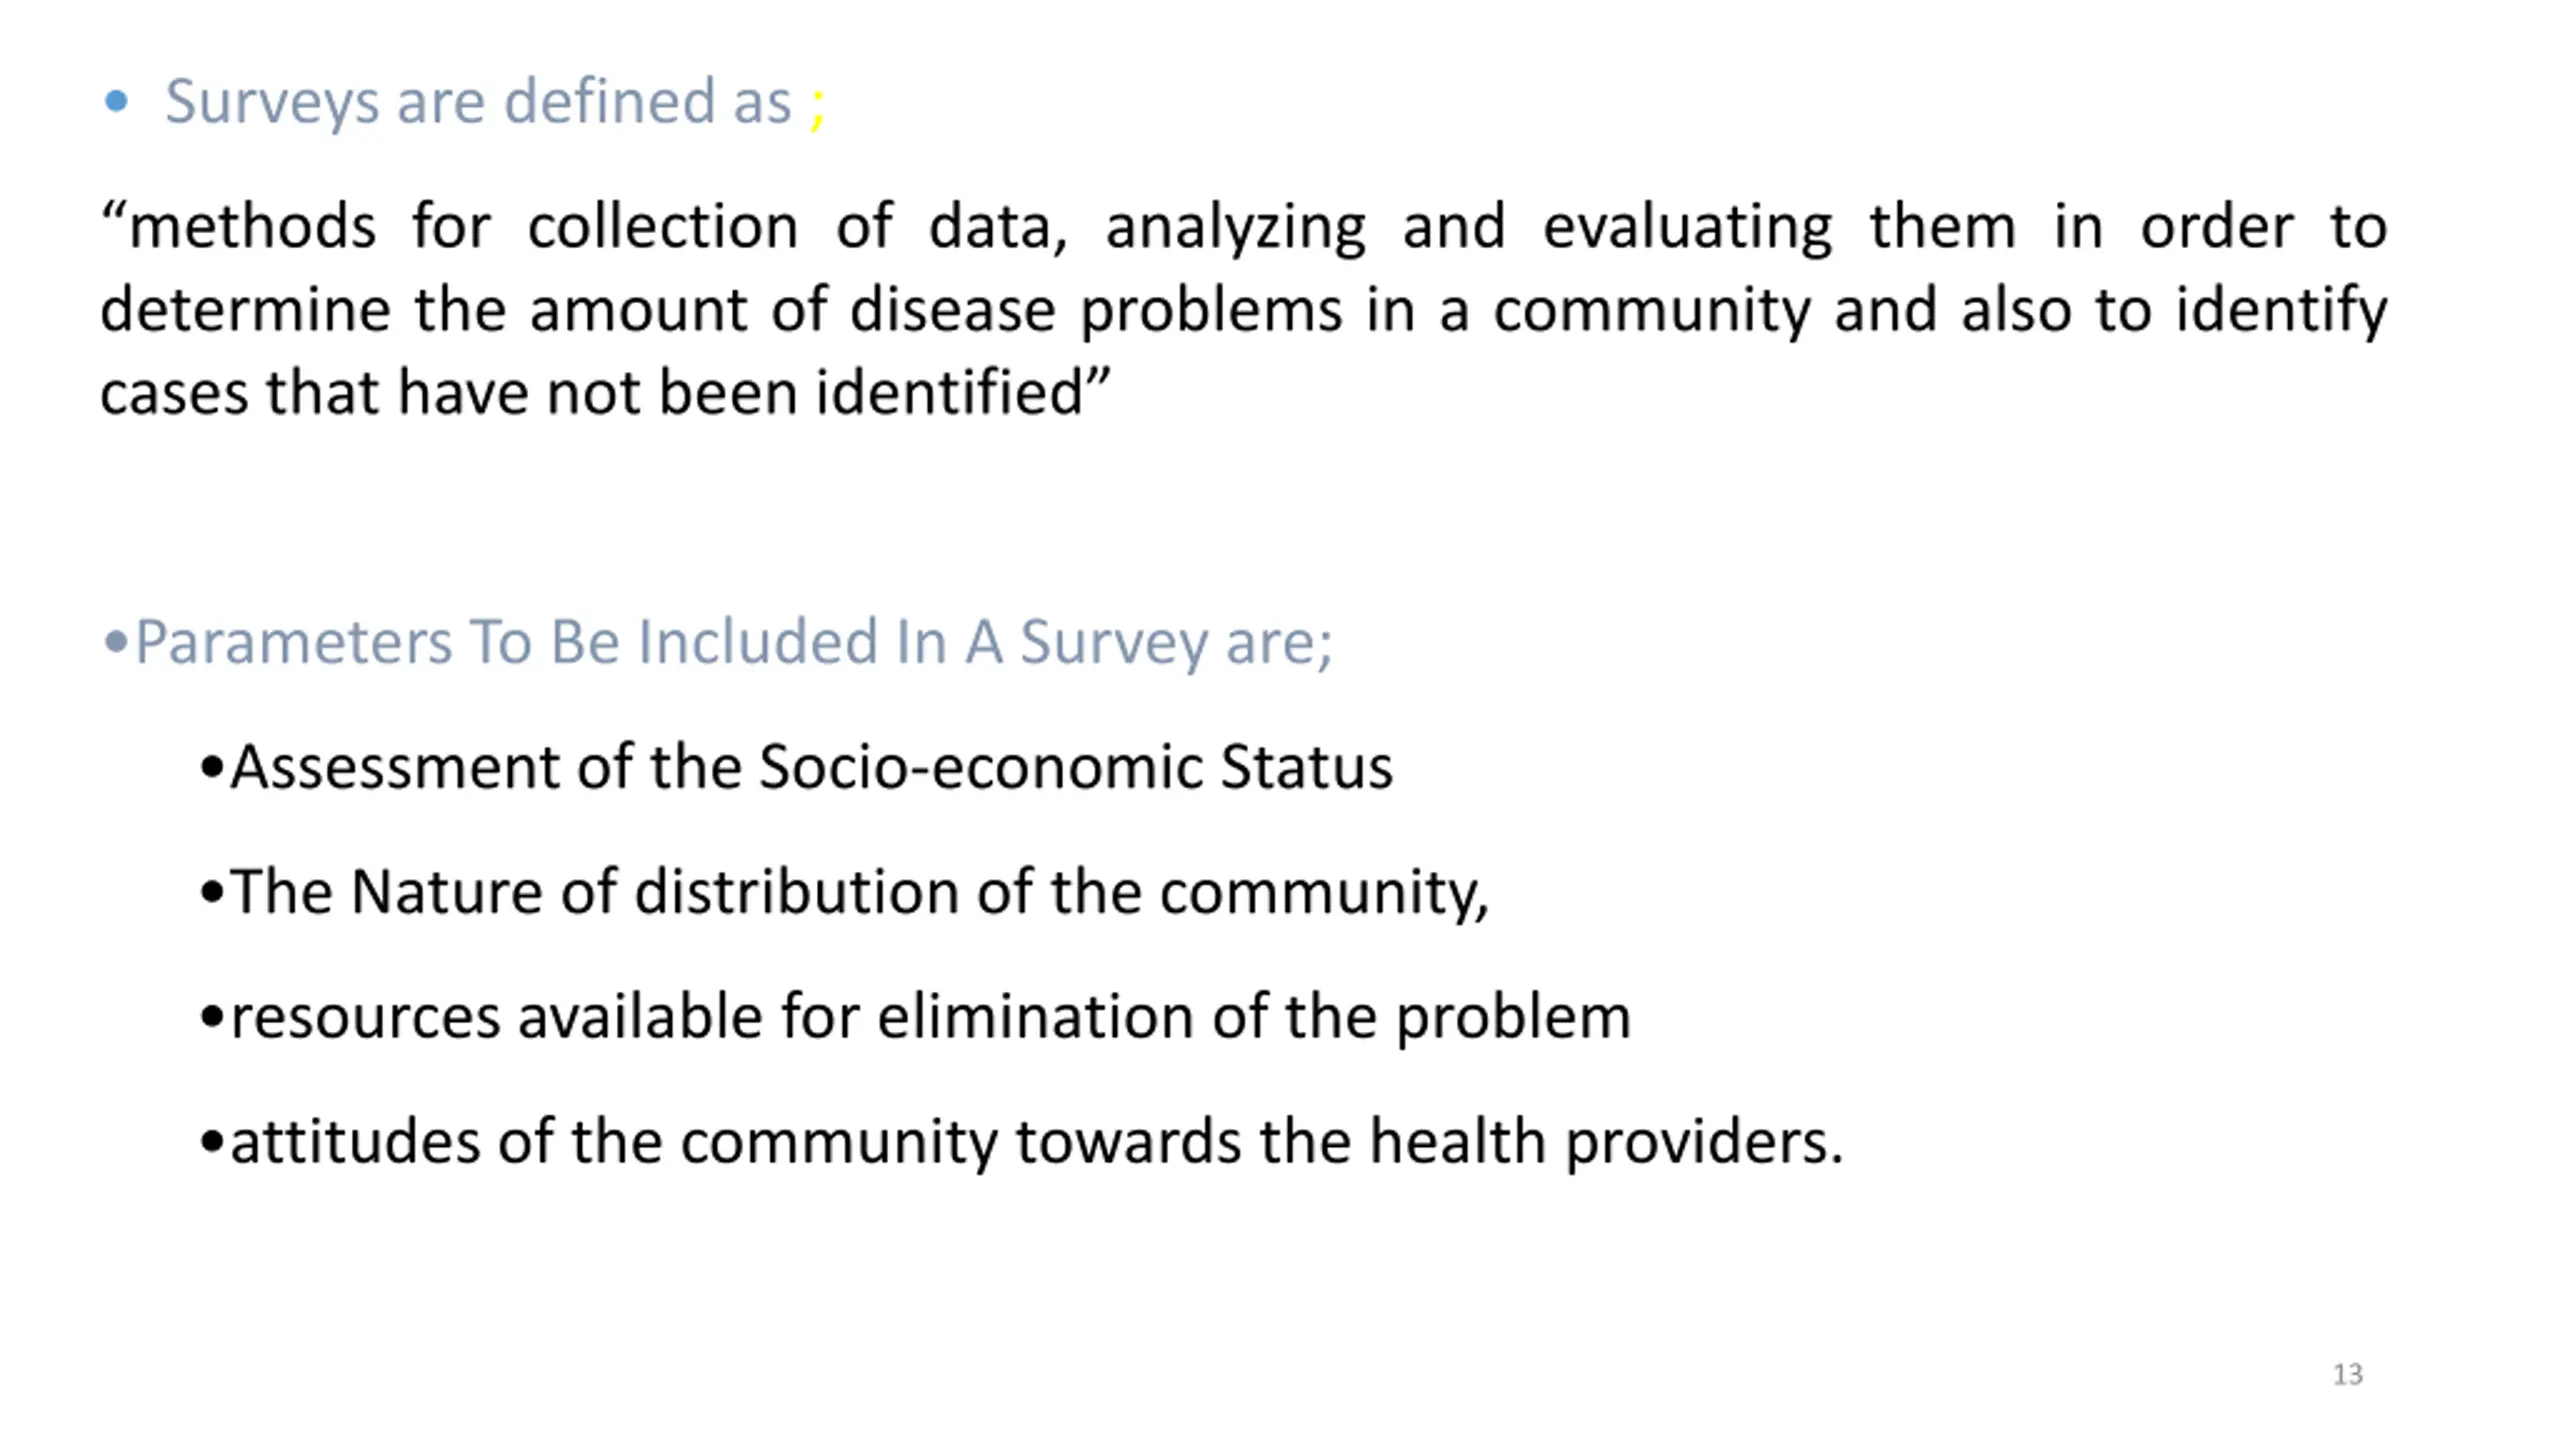Select the line 'cases that have not been identified'

pyautogui.click(x=605, y=392)
